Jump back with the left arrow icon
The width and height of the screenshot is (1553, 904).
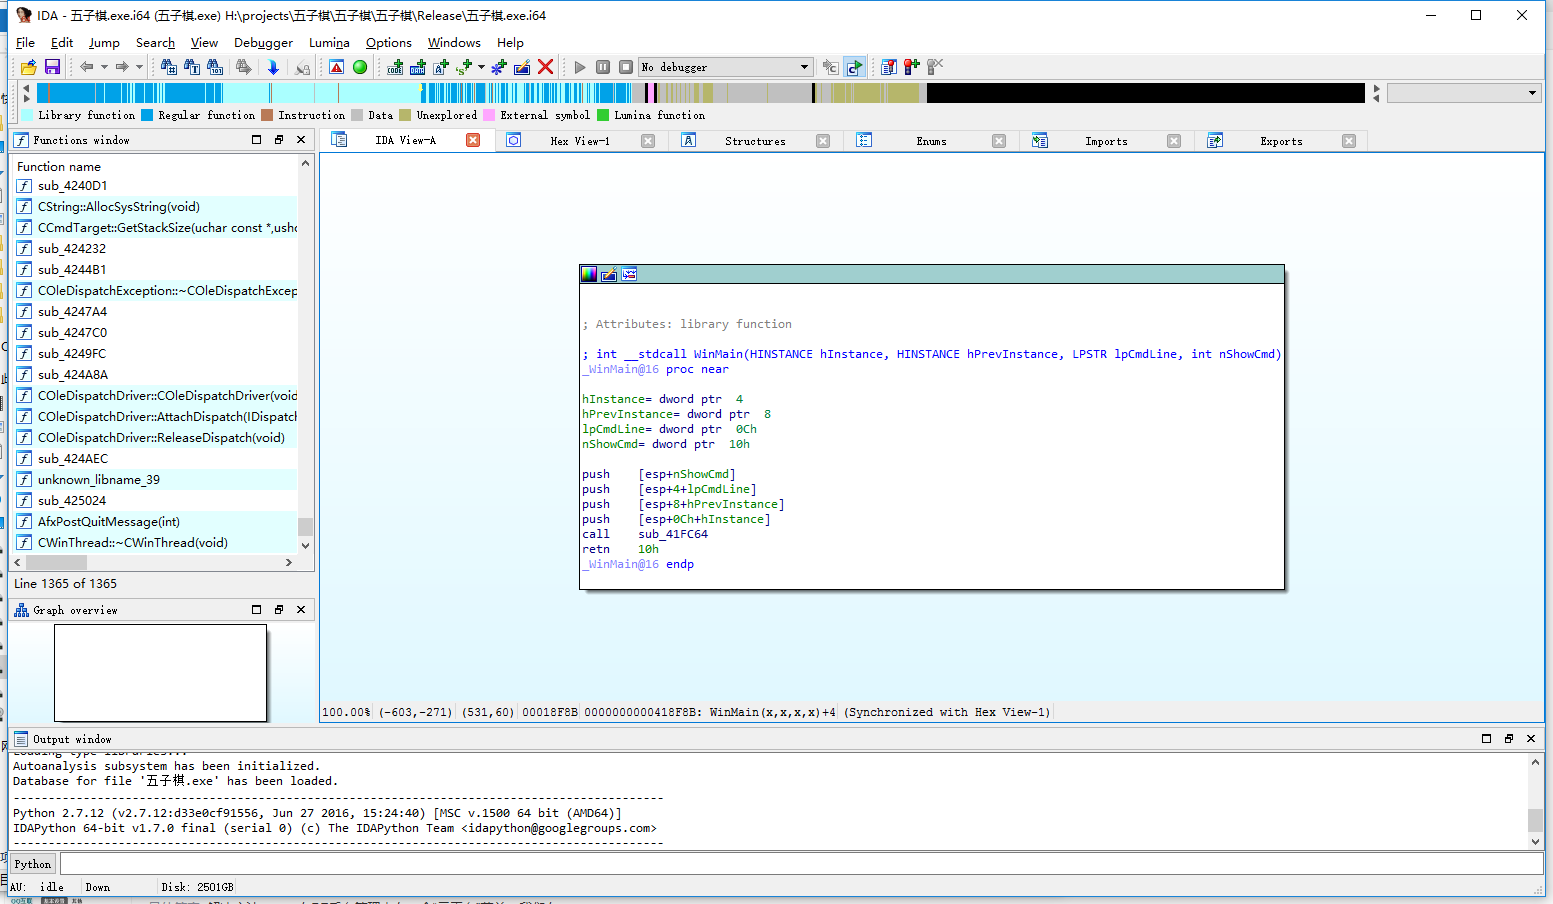pyautogui.click(x=87, y=67)
